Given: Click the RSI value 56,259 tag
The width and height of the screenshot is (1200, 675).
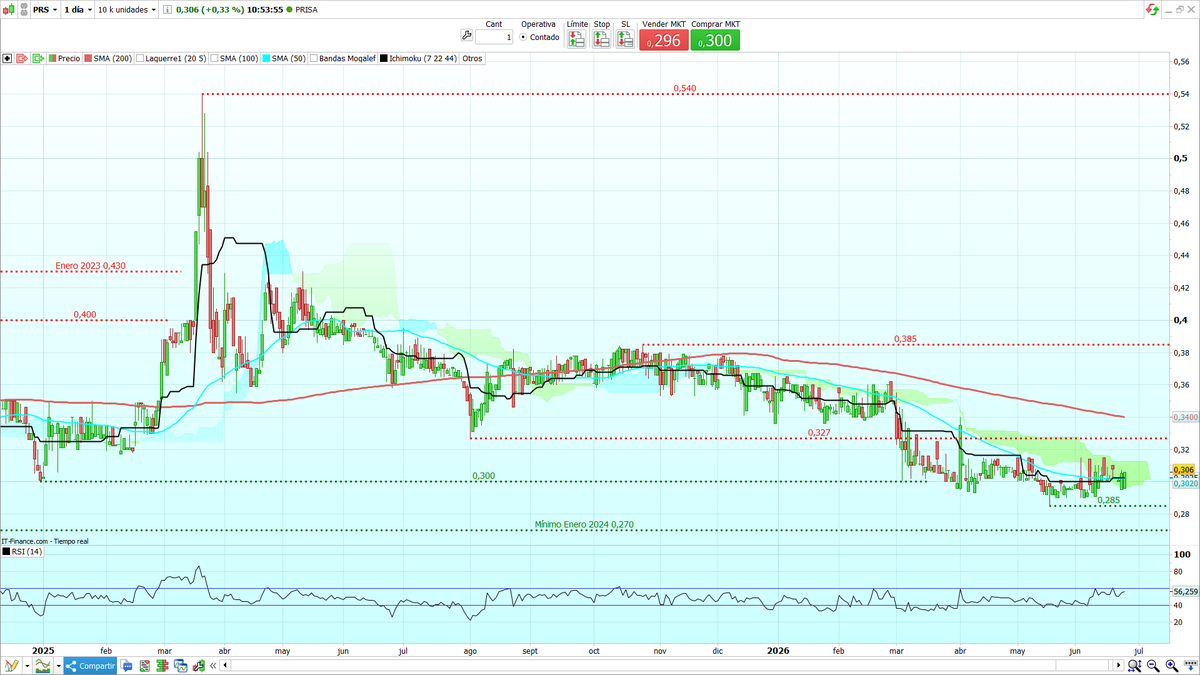Looking at the screenshot, I should [x=1185, y=592].
